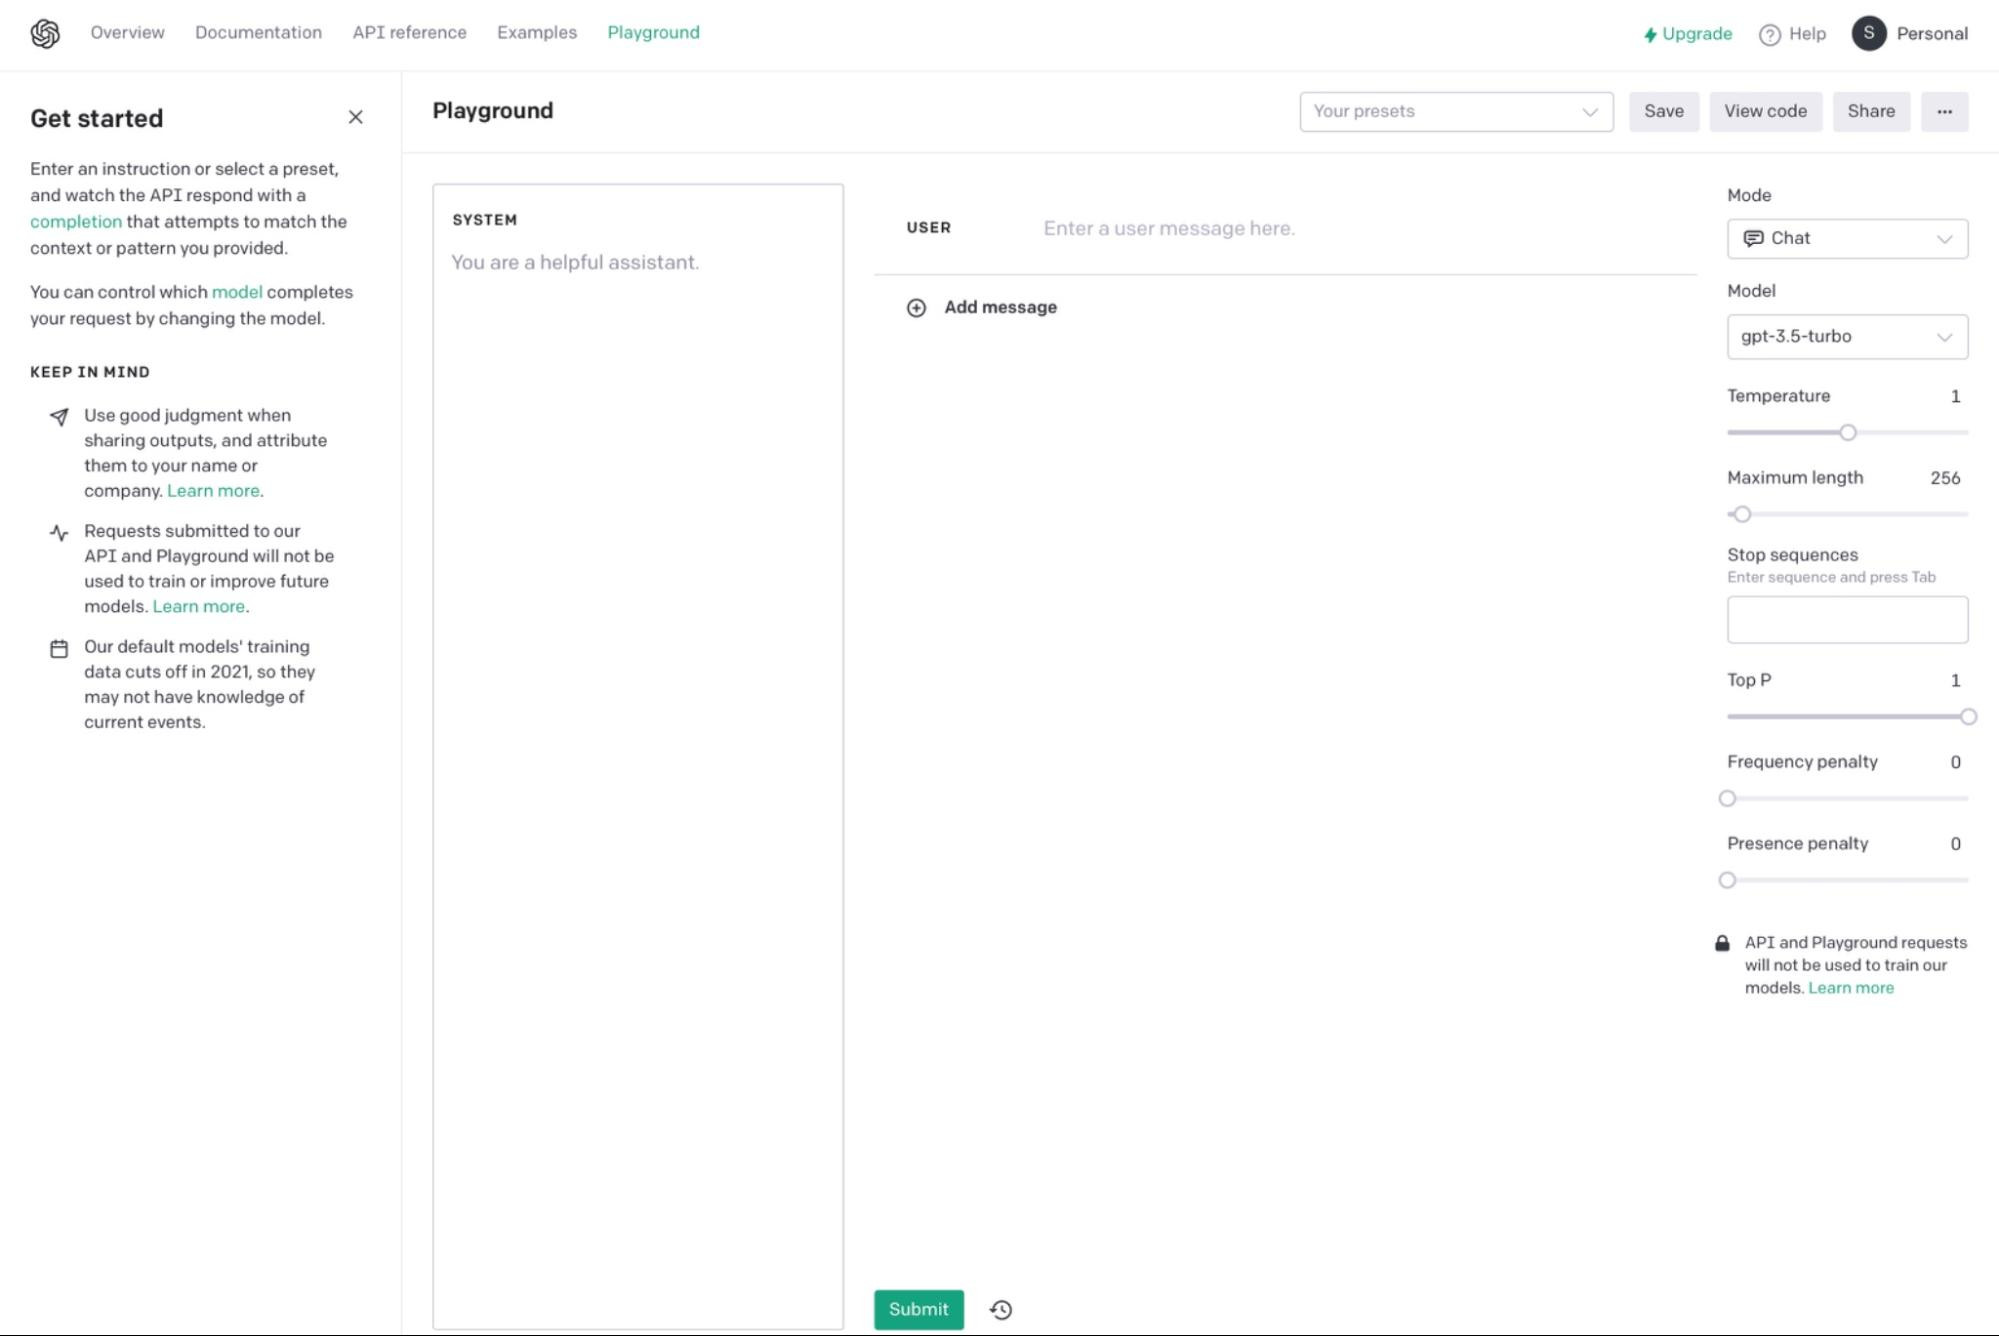Click the three-dot more options button
Viewport: 1999px width, 1336px height.
[1944, 111]
